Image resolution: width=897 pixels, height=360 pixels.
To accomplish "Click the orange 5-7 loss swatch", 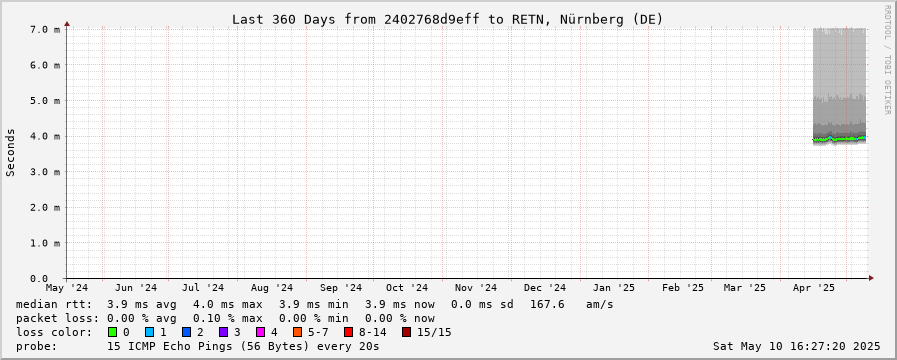I will 297,332.
